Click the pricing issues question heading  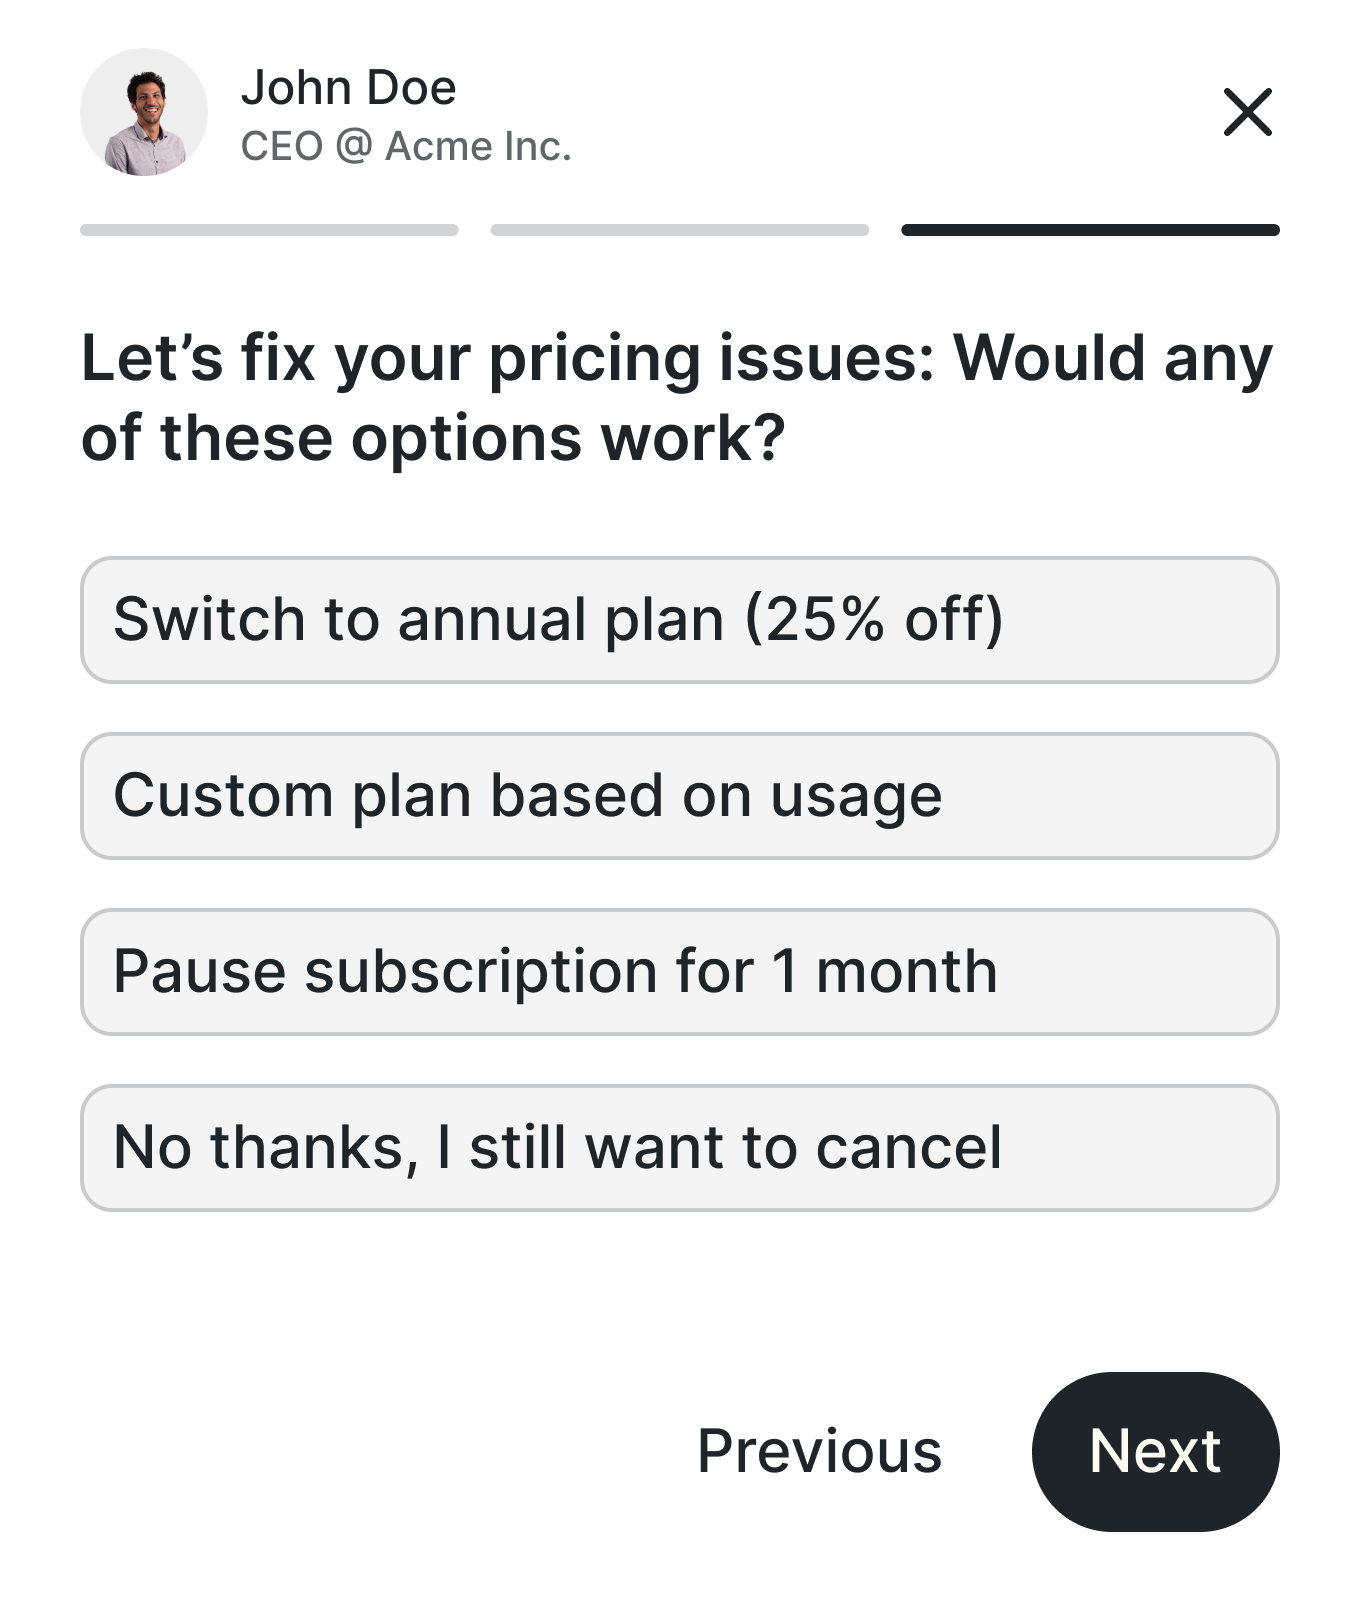677,398
